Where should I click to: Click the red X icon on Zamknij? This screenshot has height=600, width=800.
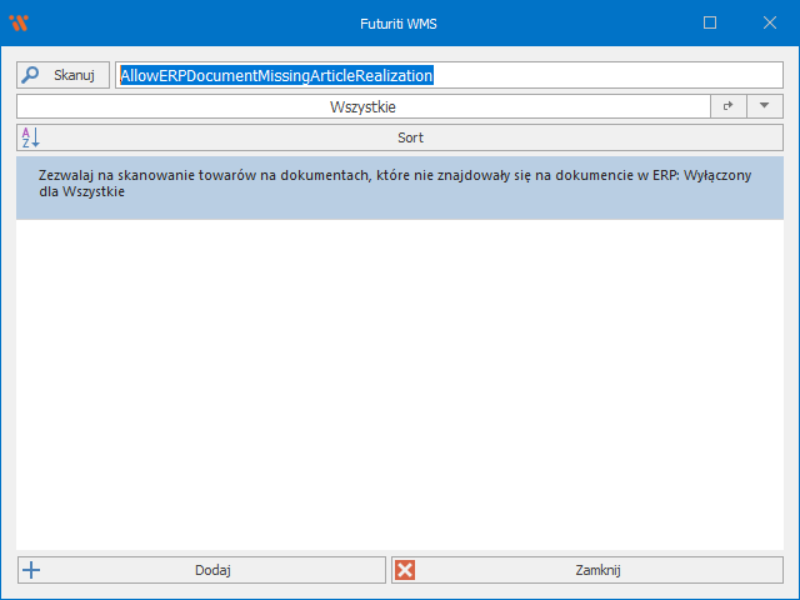(x=405, y=570)
